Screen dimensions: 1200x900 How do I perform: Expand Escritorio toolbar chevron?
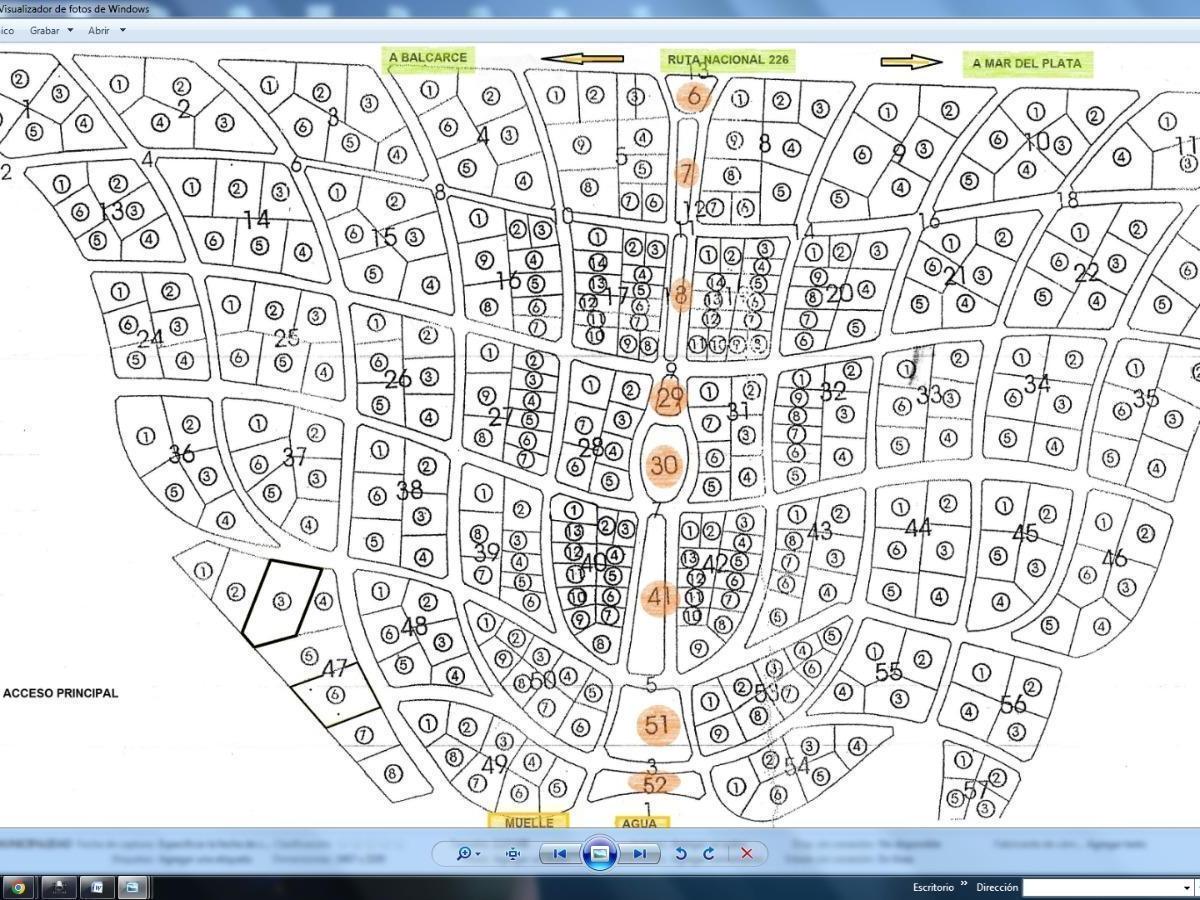click(x=965, y=885)
